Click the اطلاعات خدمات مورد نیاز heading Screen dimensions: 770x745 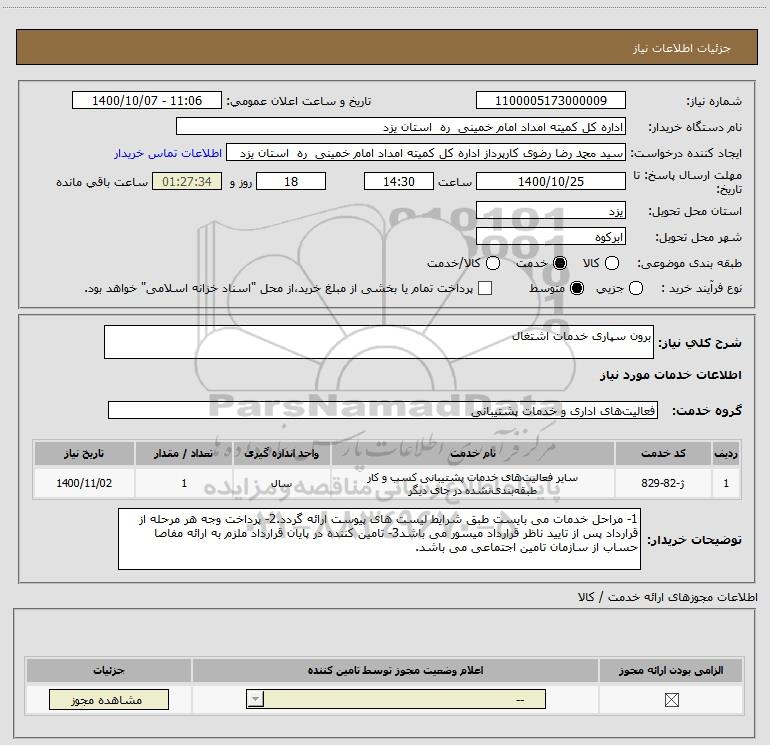pos(670,375)
